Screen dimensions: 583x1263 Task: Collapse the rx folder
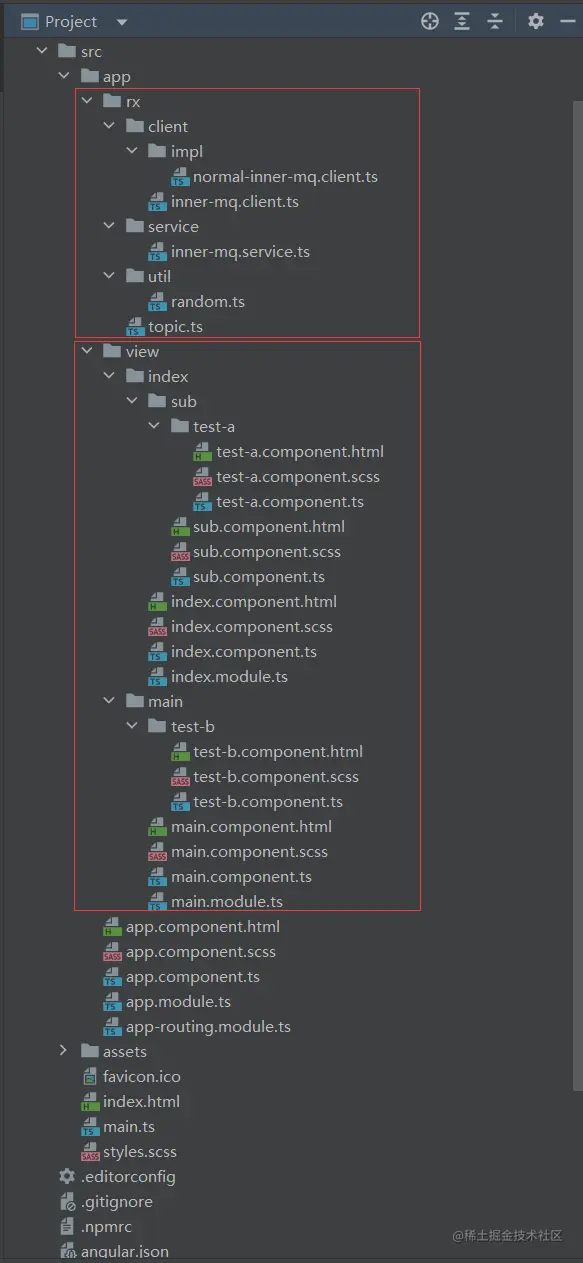pos(86,101)
